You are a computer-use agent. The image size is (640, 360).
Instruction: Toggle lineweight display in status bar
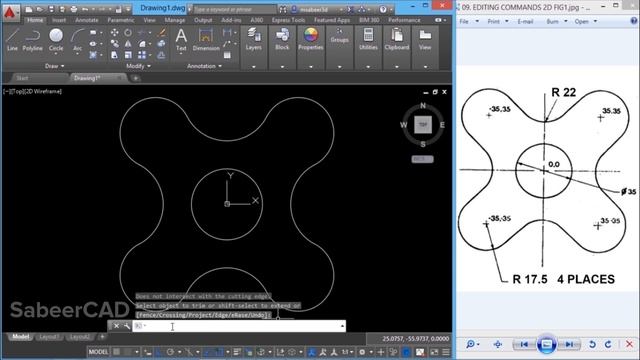point(238,352)
